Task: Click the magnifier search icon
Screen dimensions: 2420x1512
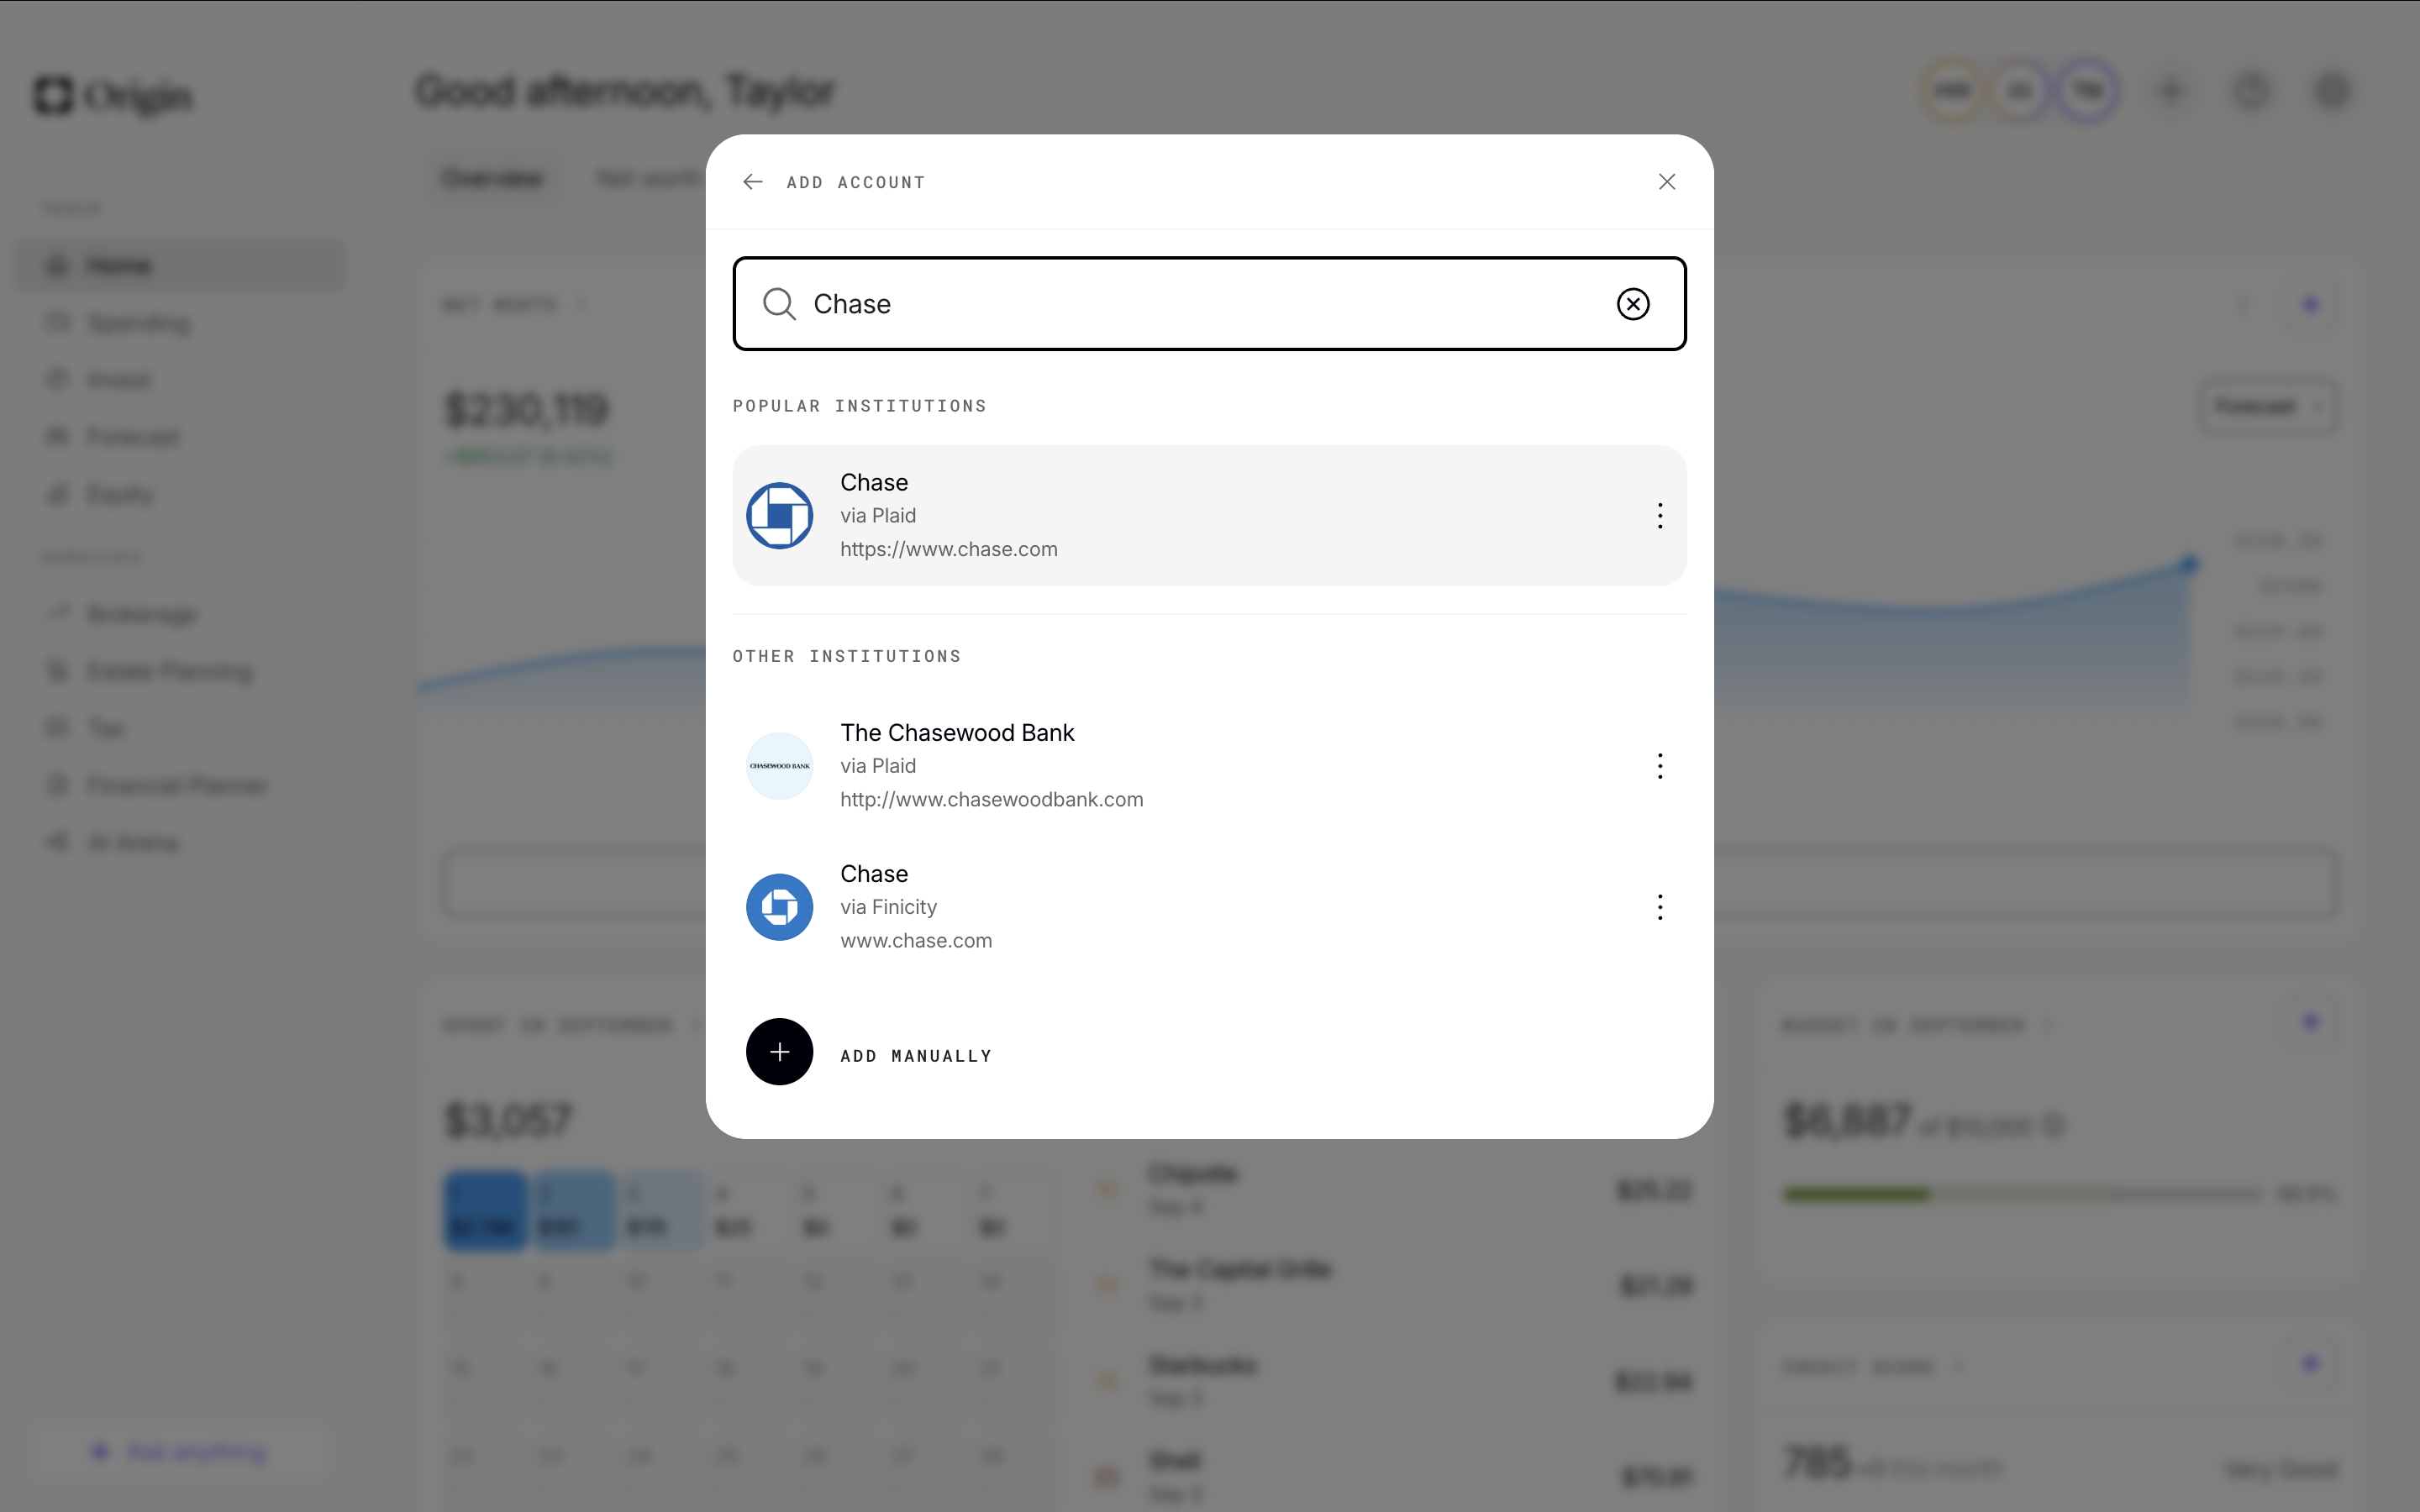Action: click(x=779, y=304)
